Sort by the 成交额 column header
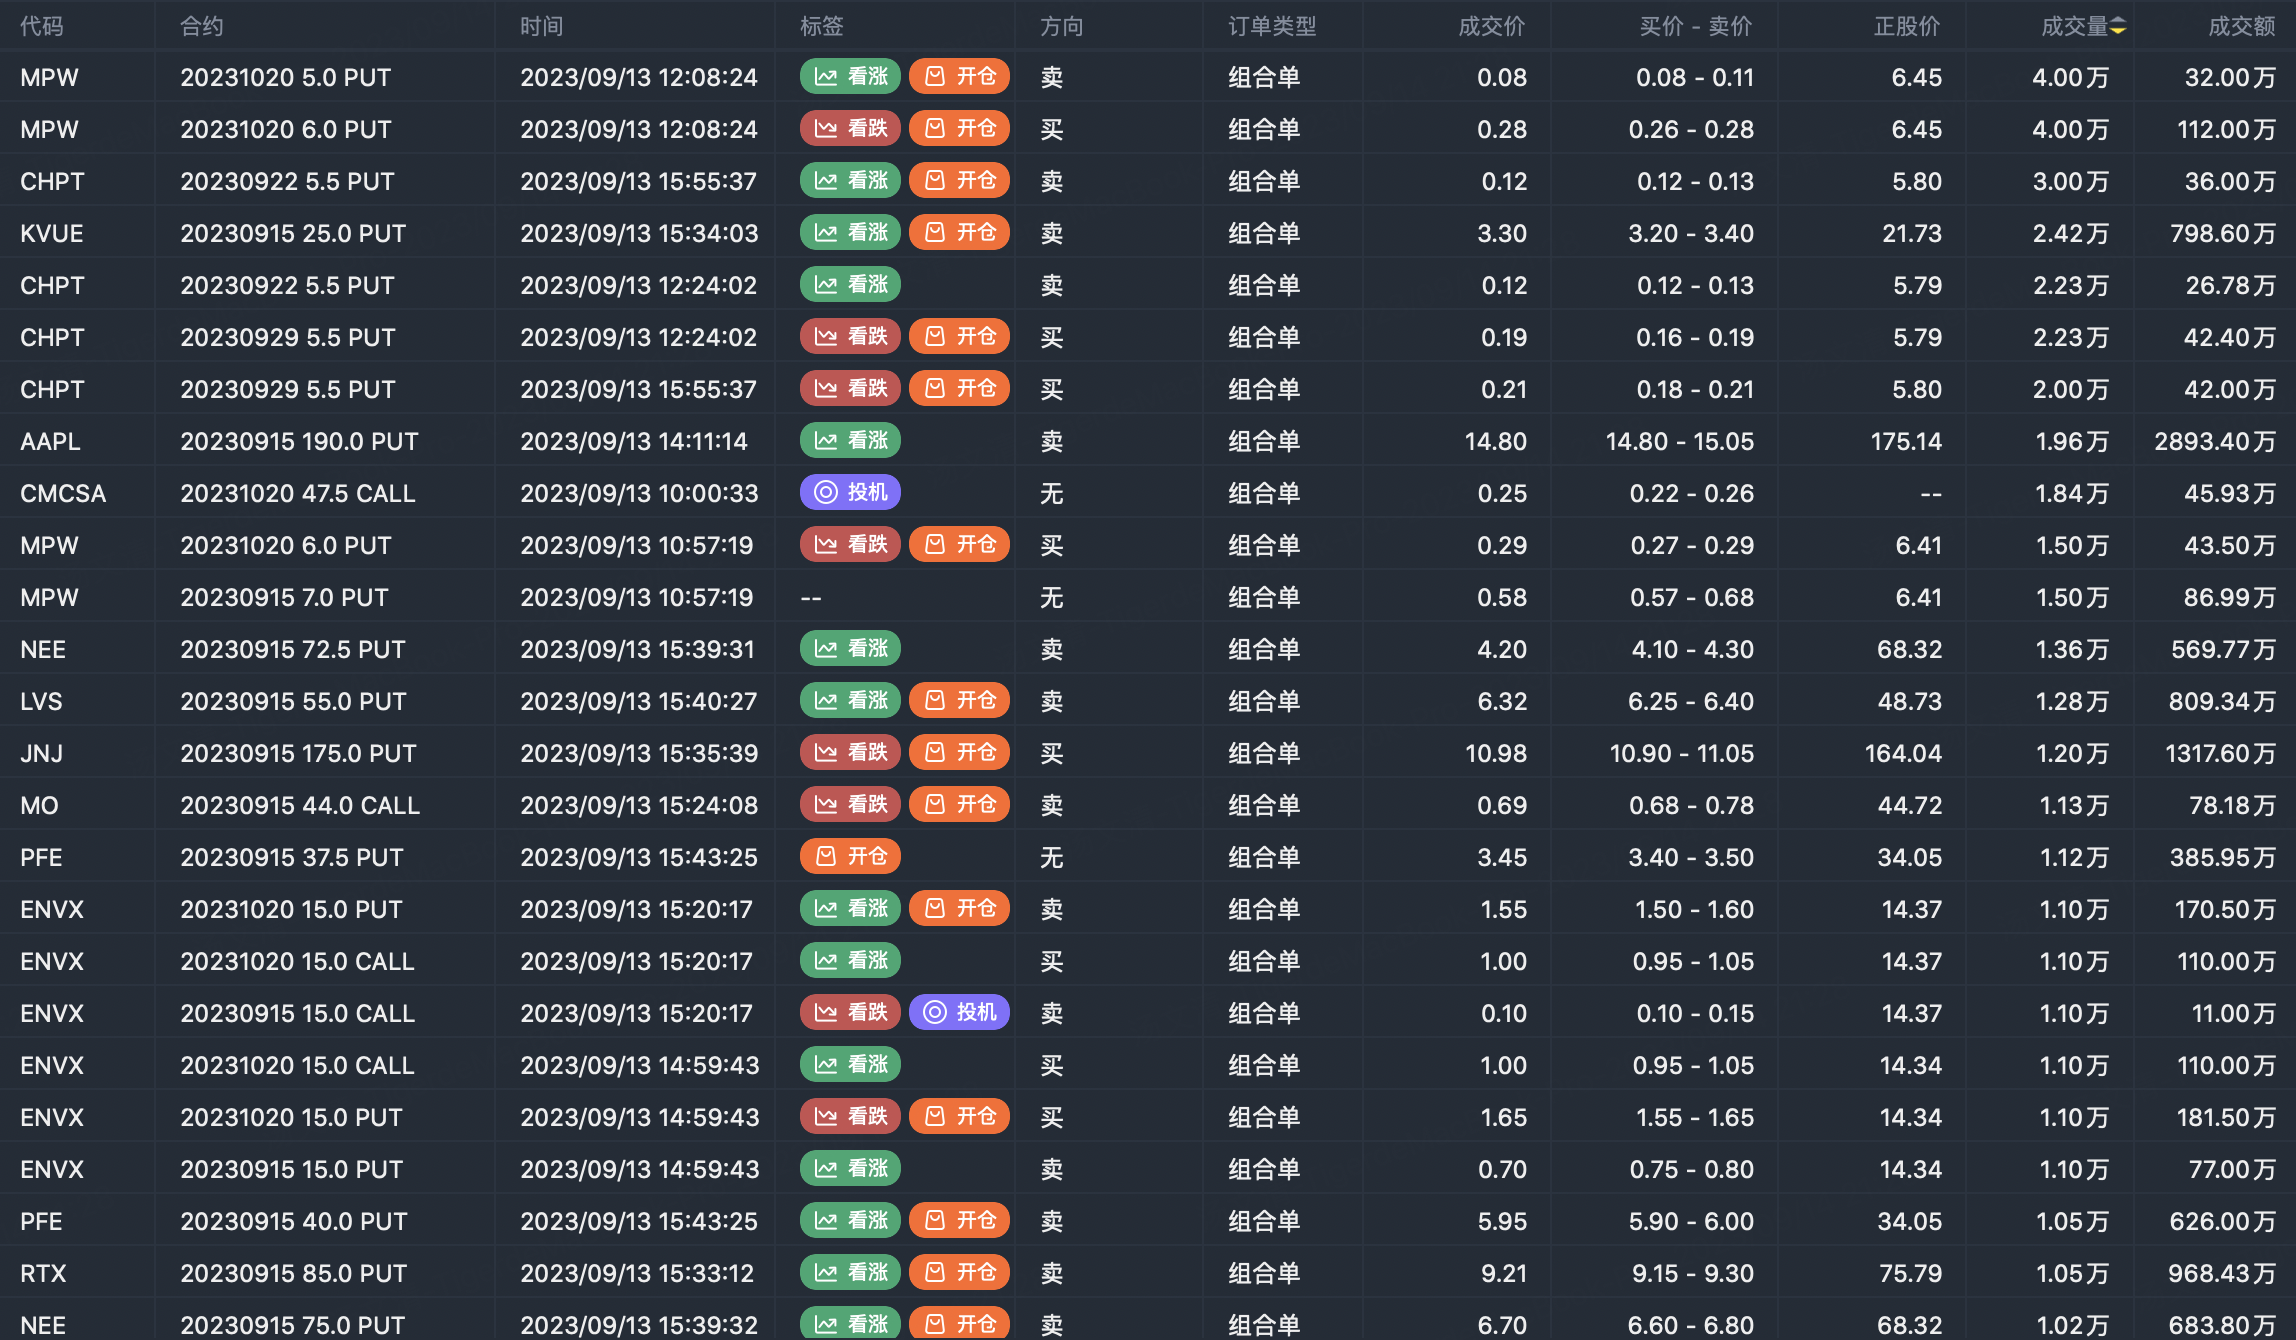The image size is (2296, 1340). [x=2241, y=27]
